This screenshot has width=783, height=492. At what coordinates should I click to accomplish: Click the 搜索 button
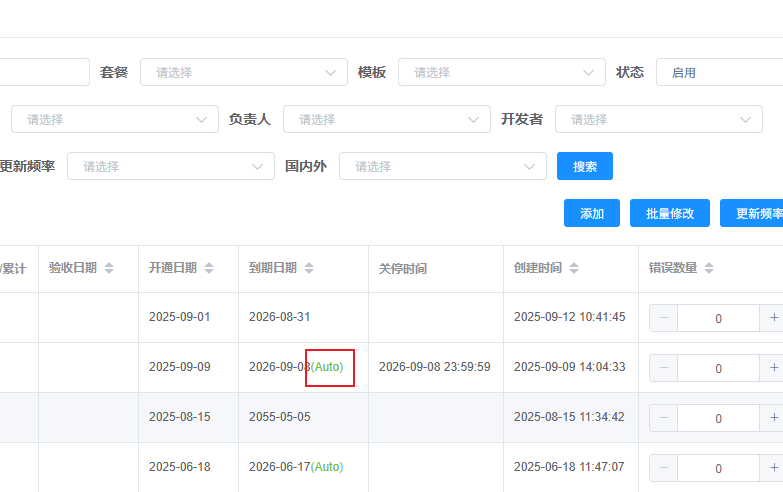tap(585, 166)
